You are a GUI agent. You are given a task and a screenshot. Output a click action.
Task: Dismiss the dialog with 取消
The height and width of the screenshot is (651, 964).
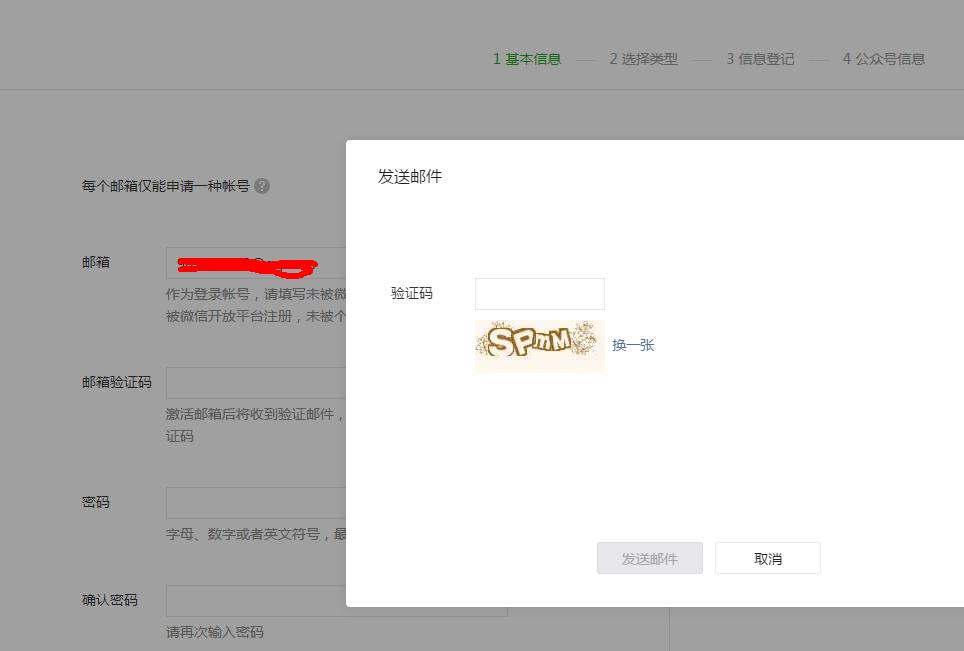coord(767,558)
